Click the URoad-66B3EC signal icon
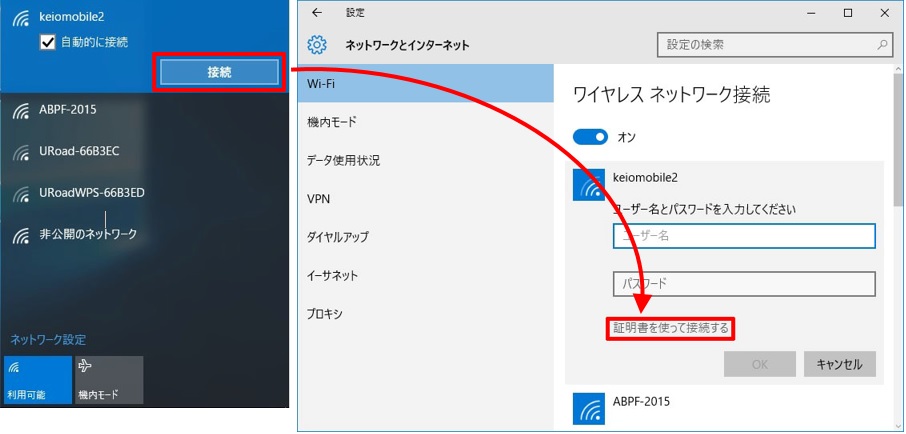906x434 pixels. pos(22,152)
